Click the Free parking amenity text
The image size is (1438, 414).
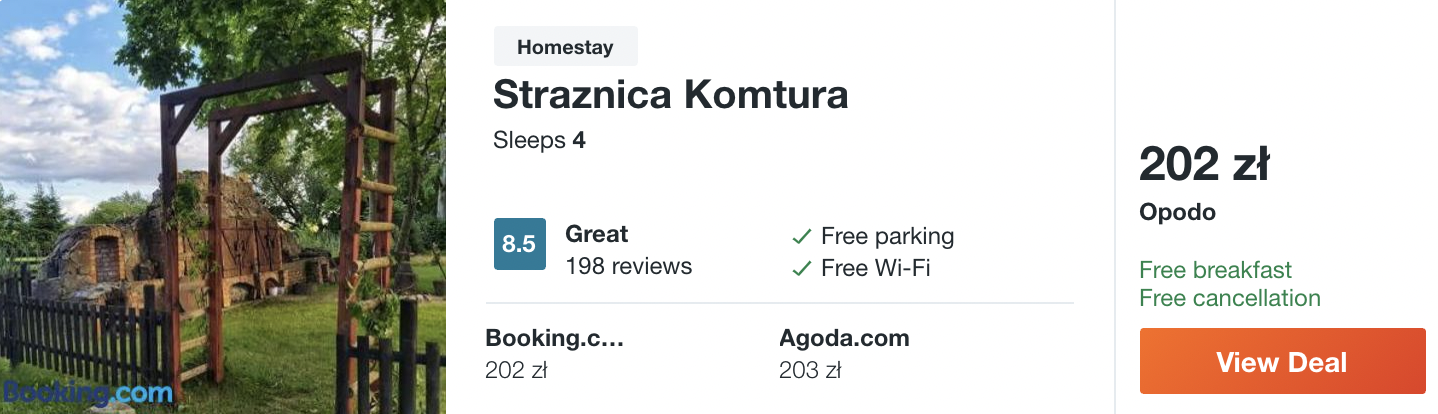pos(888,236)
